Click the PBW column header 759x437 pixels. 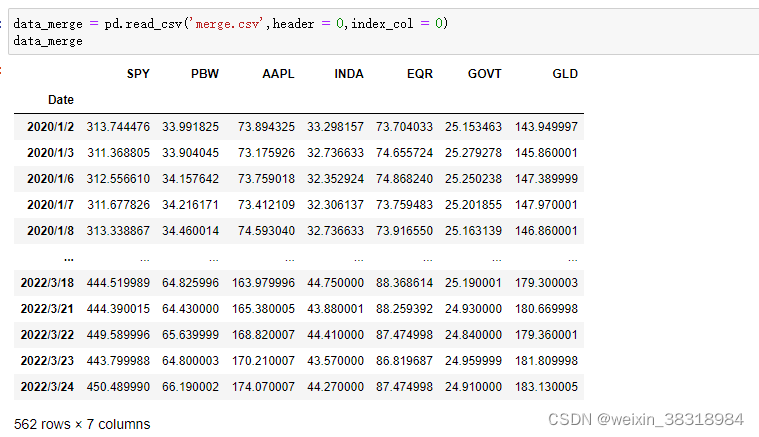coord(204,74)
